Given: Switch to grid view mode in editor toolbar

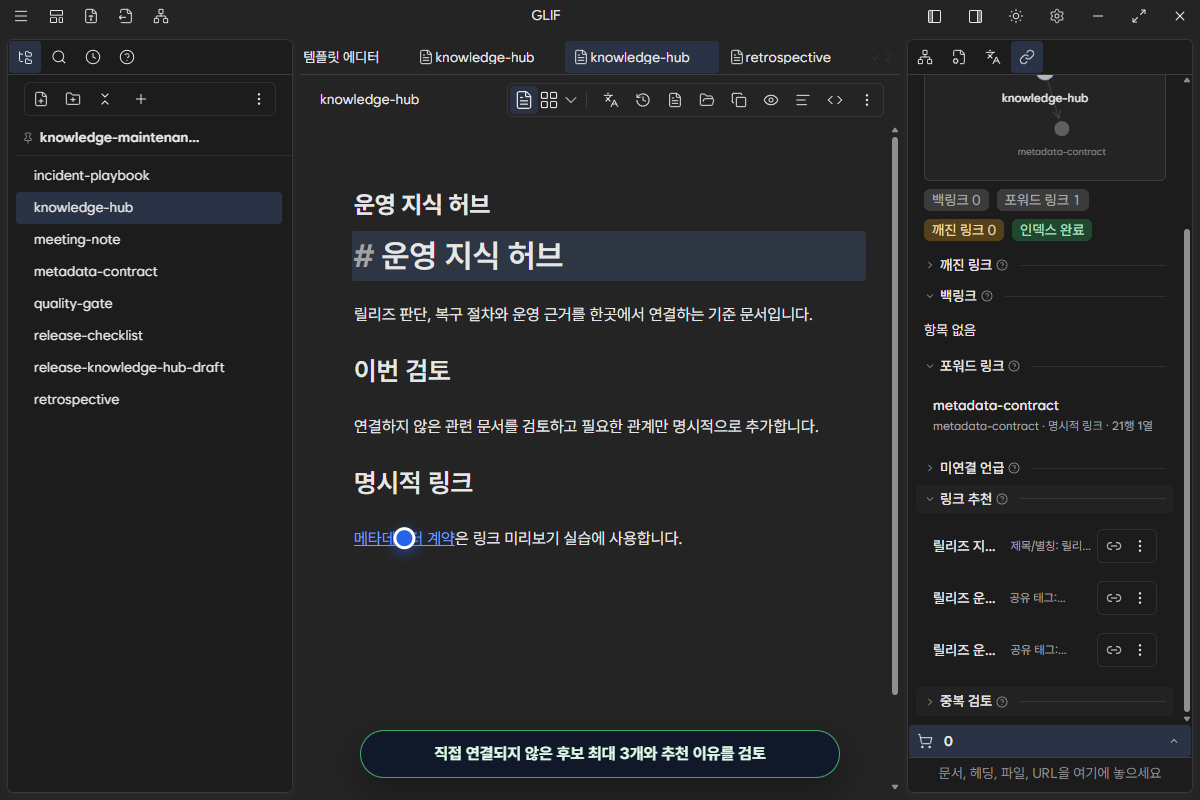Looking at the screenshot, I should tap(549, 100).
